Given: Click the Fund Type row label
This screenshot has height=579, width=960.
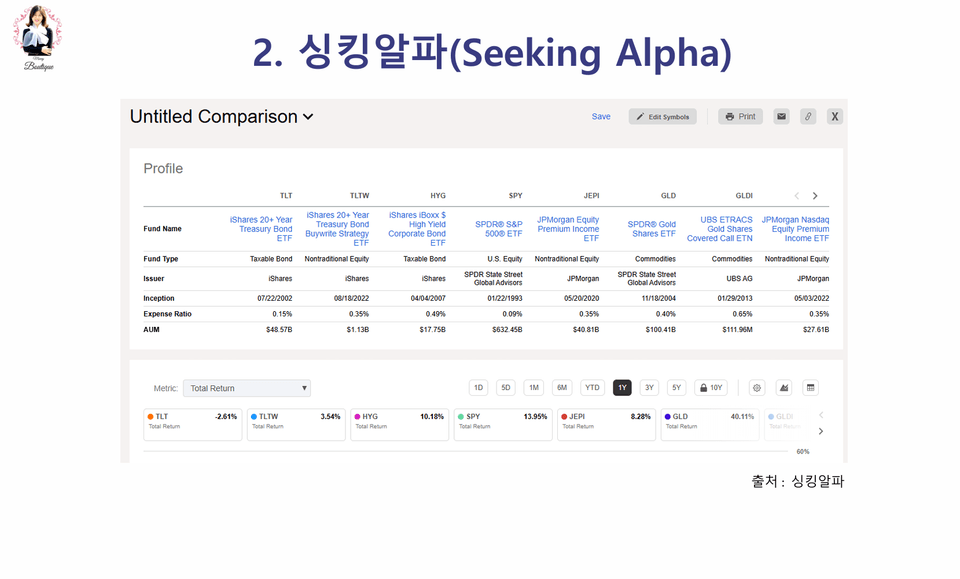Looking at the screenshot, I should click(161, 259).
